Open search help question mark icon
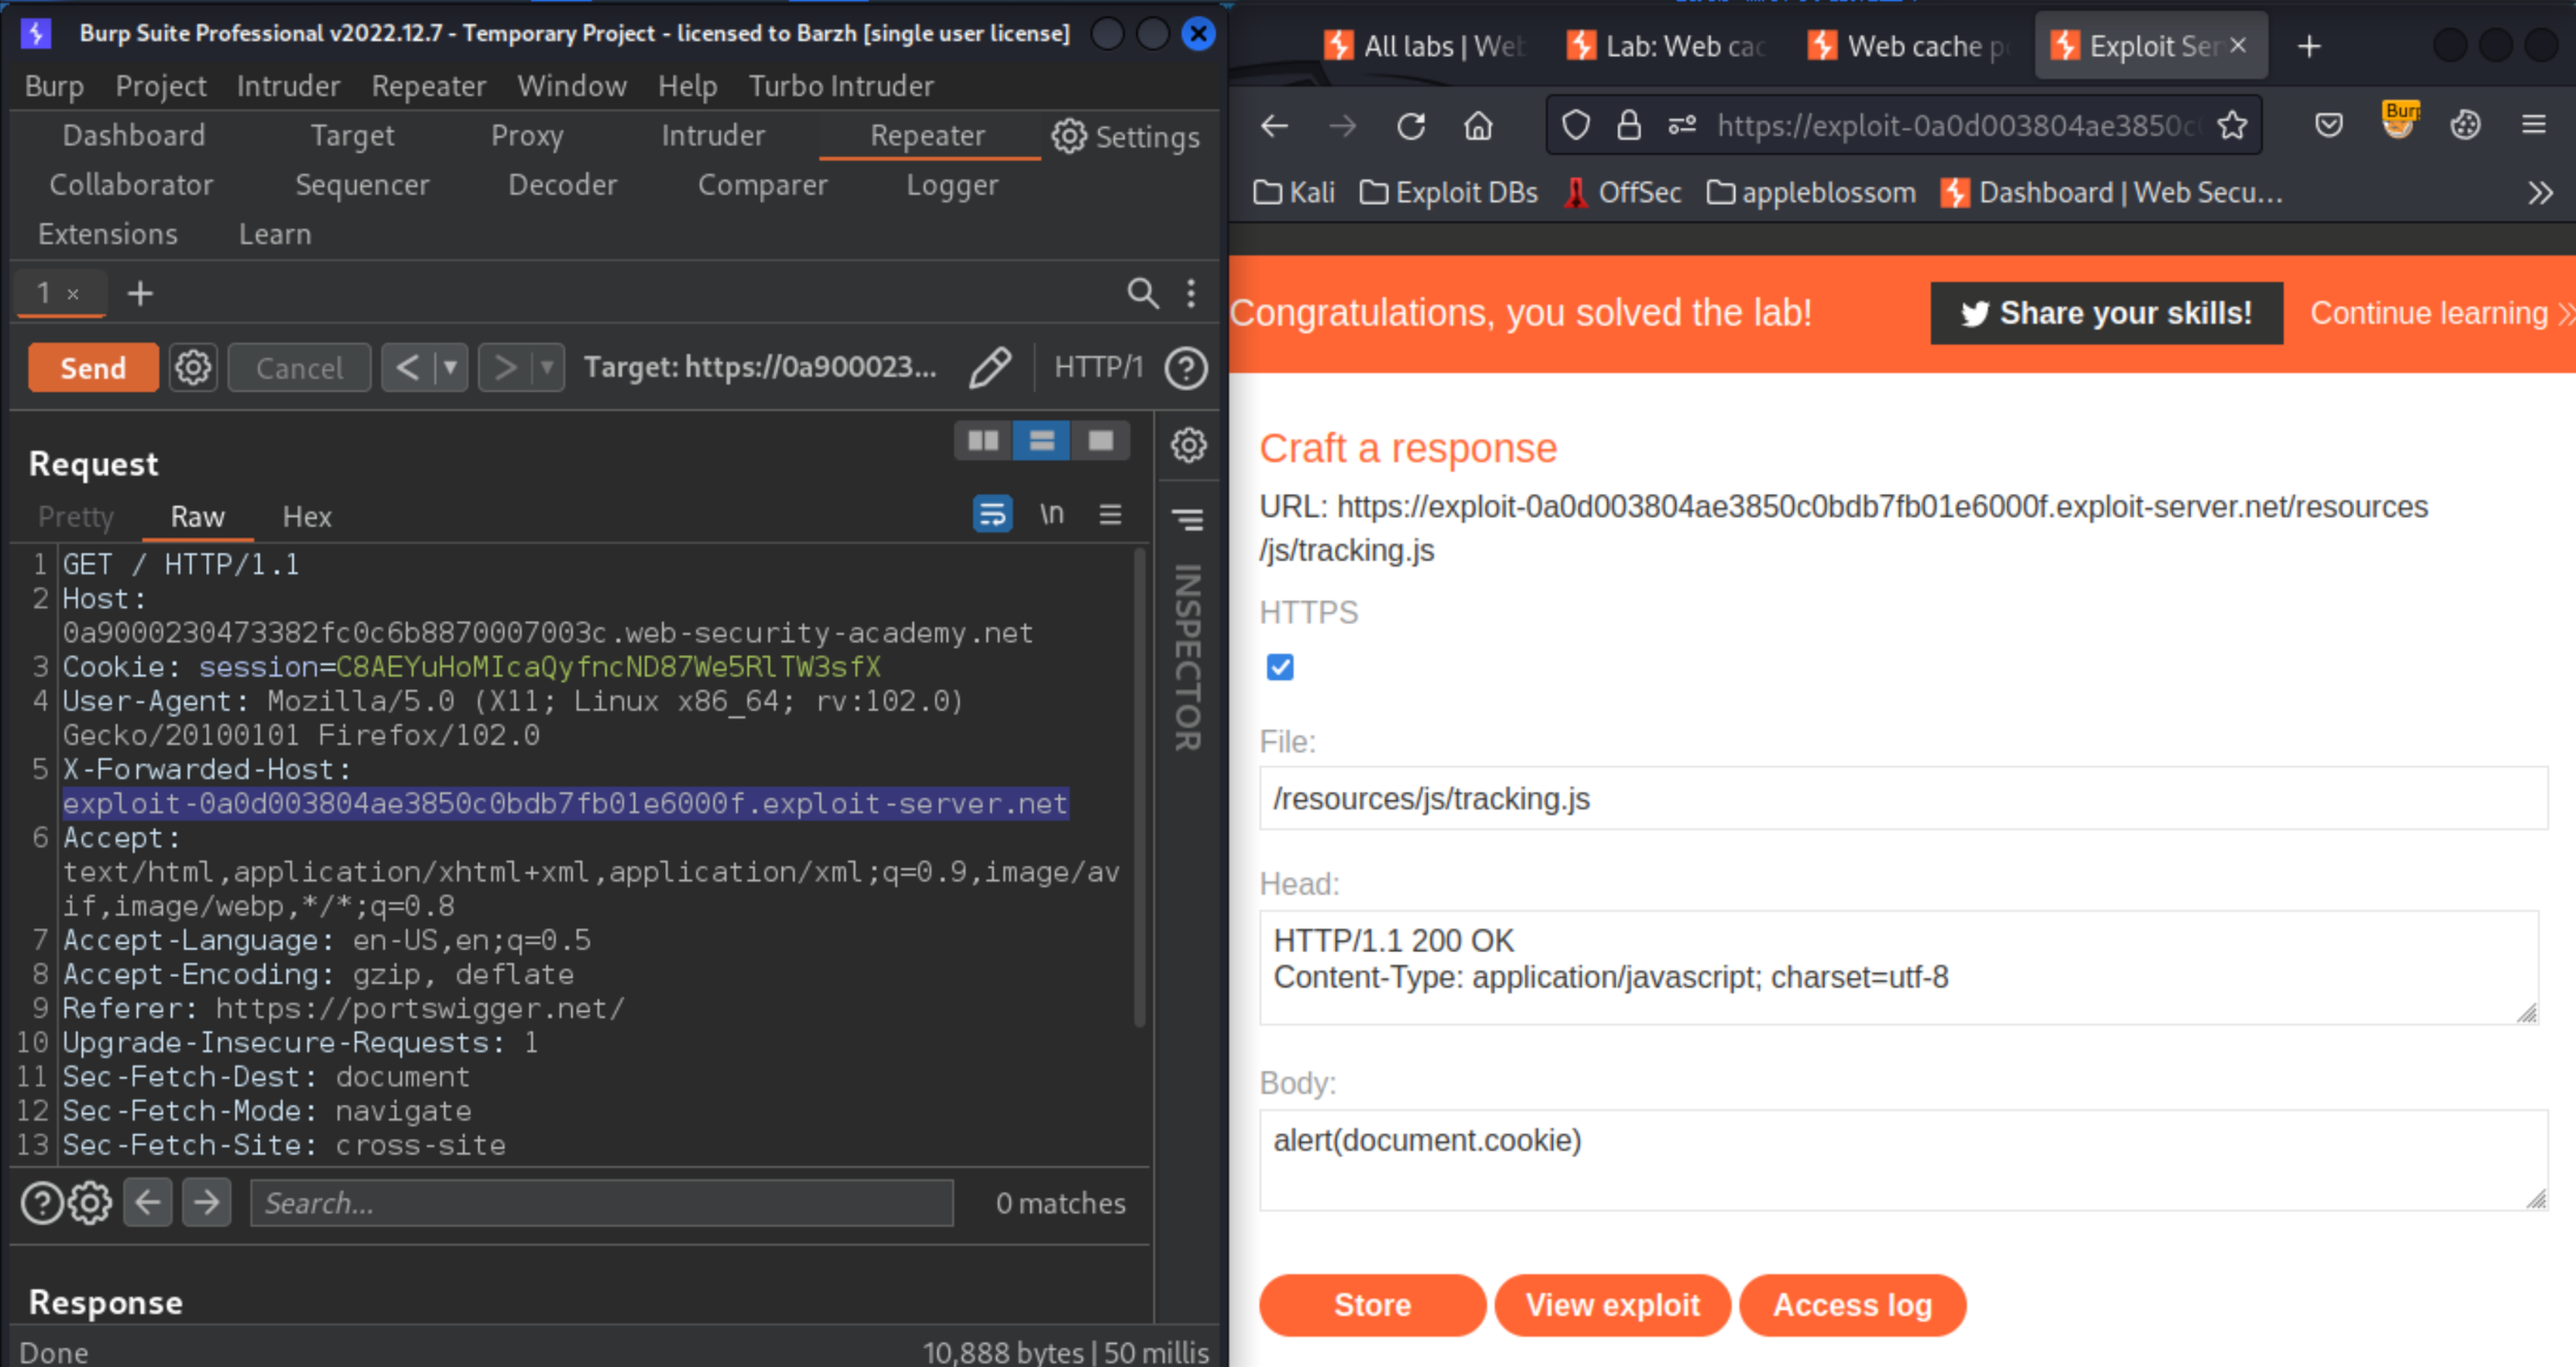Image resolution: width=2576 pixels, height=1367 pixels. pos(42,1203)
